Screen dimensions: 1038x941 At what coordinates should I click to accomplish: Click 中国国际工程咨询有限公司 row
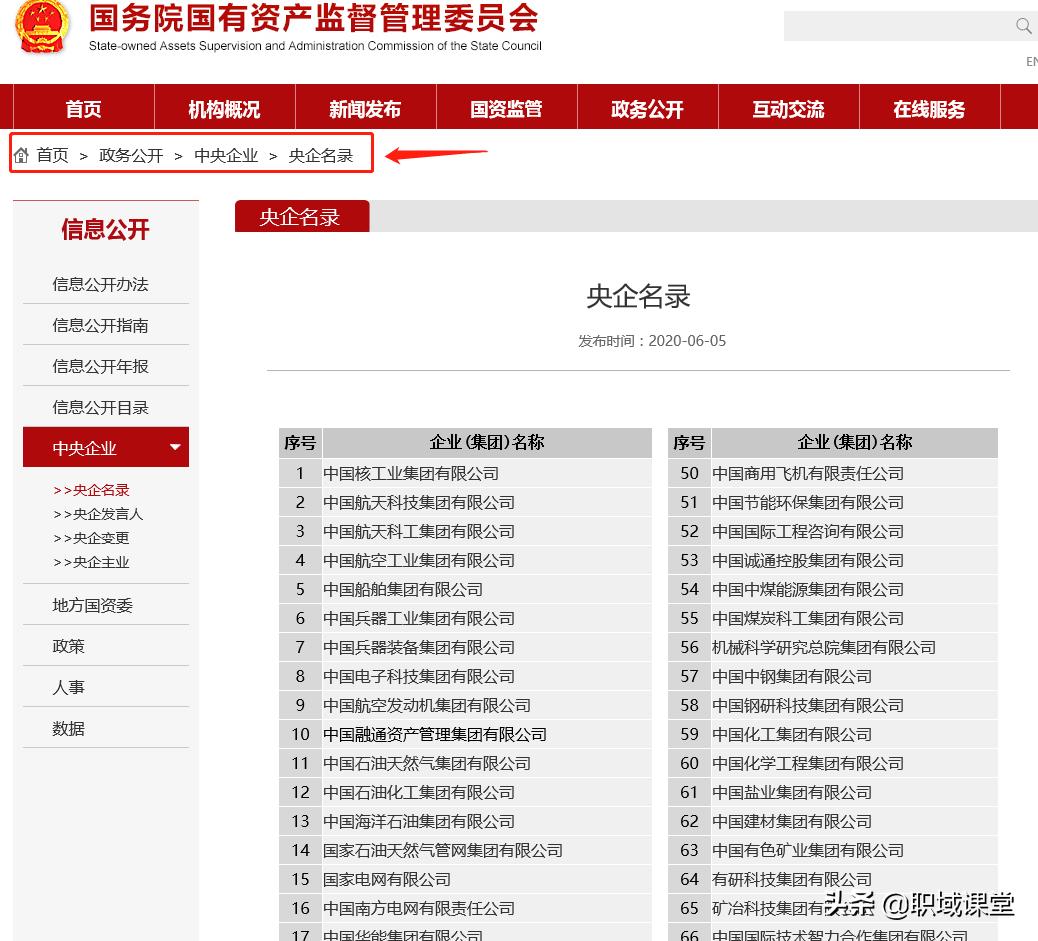tap(833, 532)
